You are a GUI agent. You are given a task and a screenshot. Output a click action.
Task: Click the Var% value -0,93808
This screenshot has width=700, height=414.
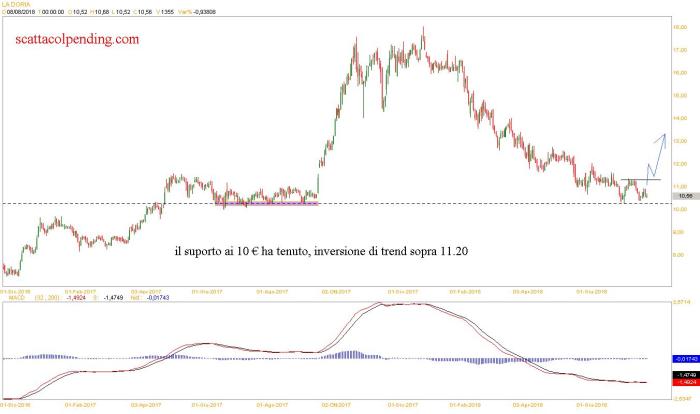tap(205, 12)
